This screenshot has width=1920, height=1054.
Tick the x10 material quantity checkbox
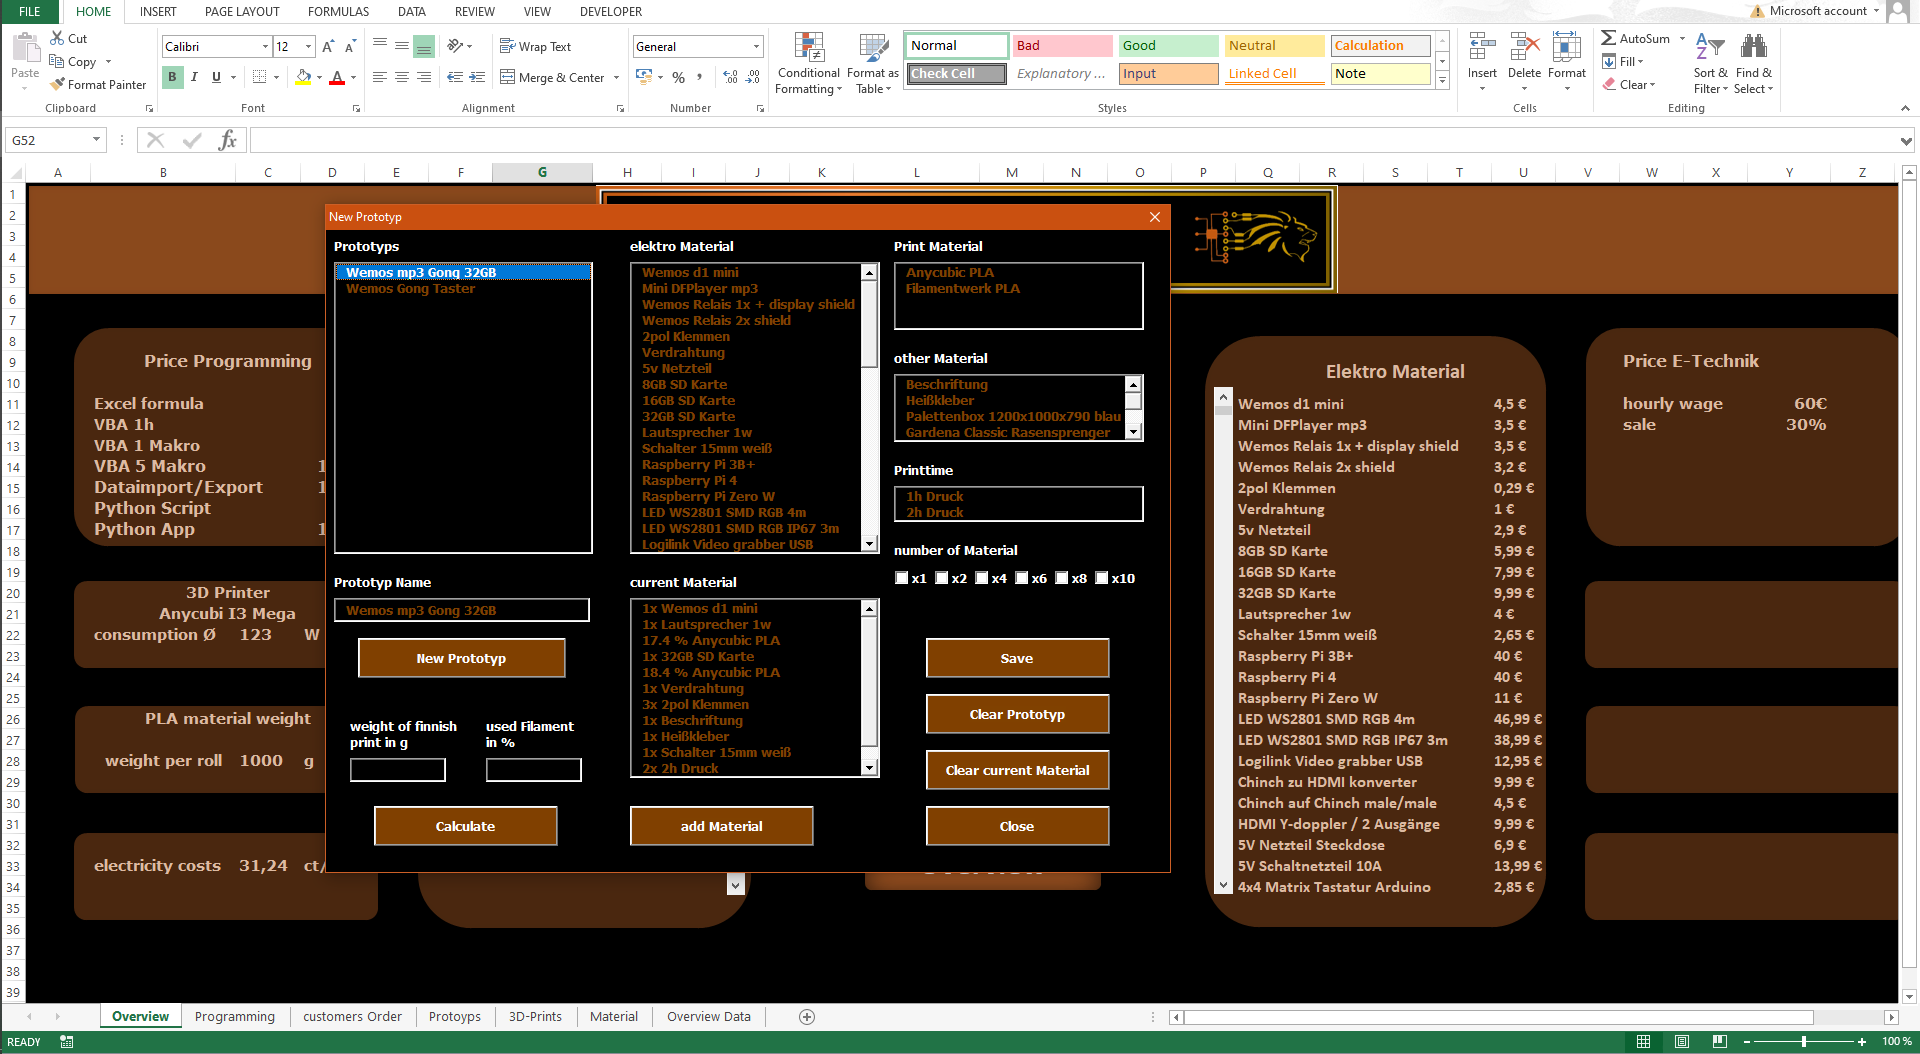(x=1102, y=578)
